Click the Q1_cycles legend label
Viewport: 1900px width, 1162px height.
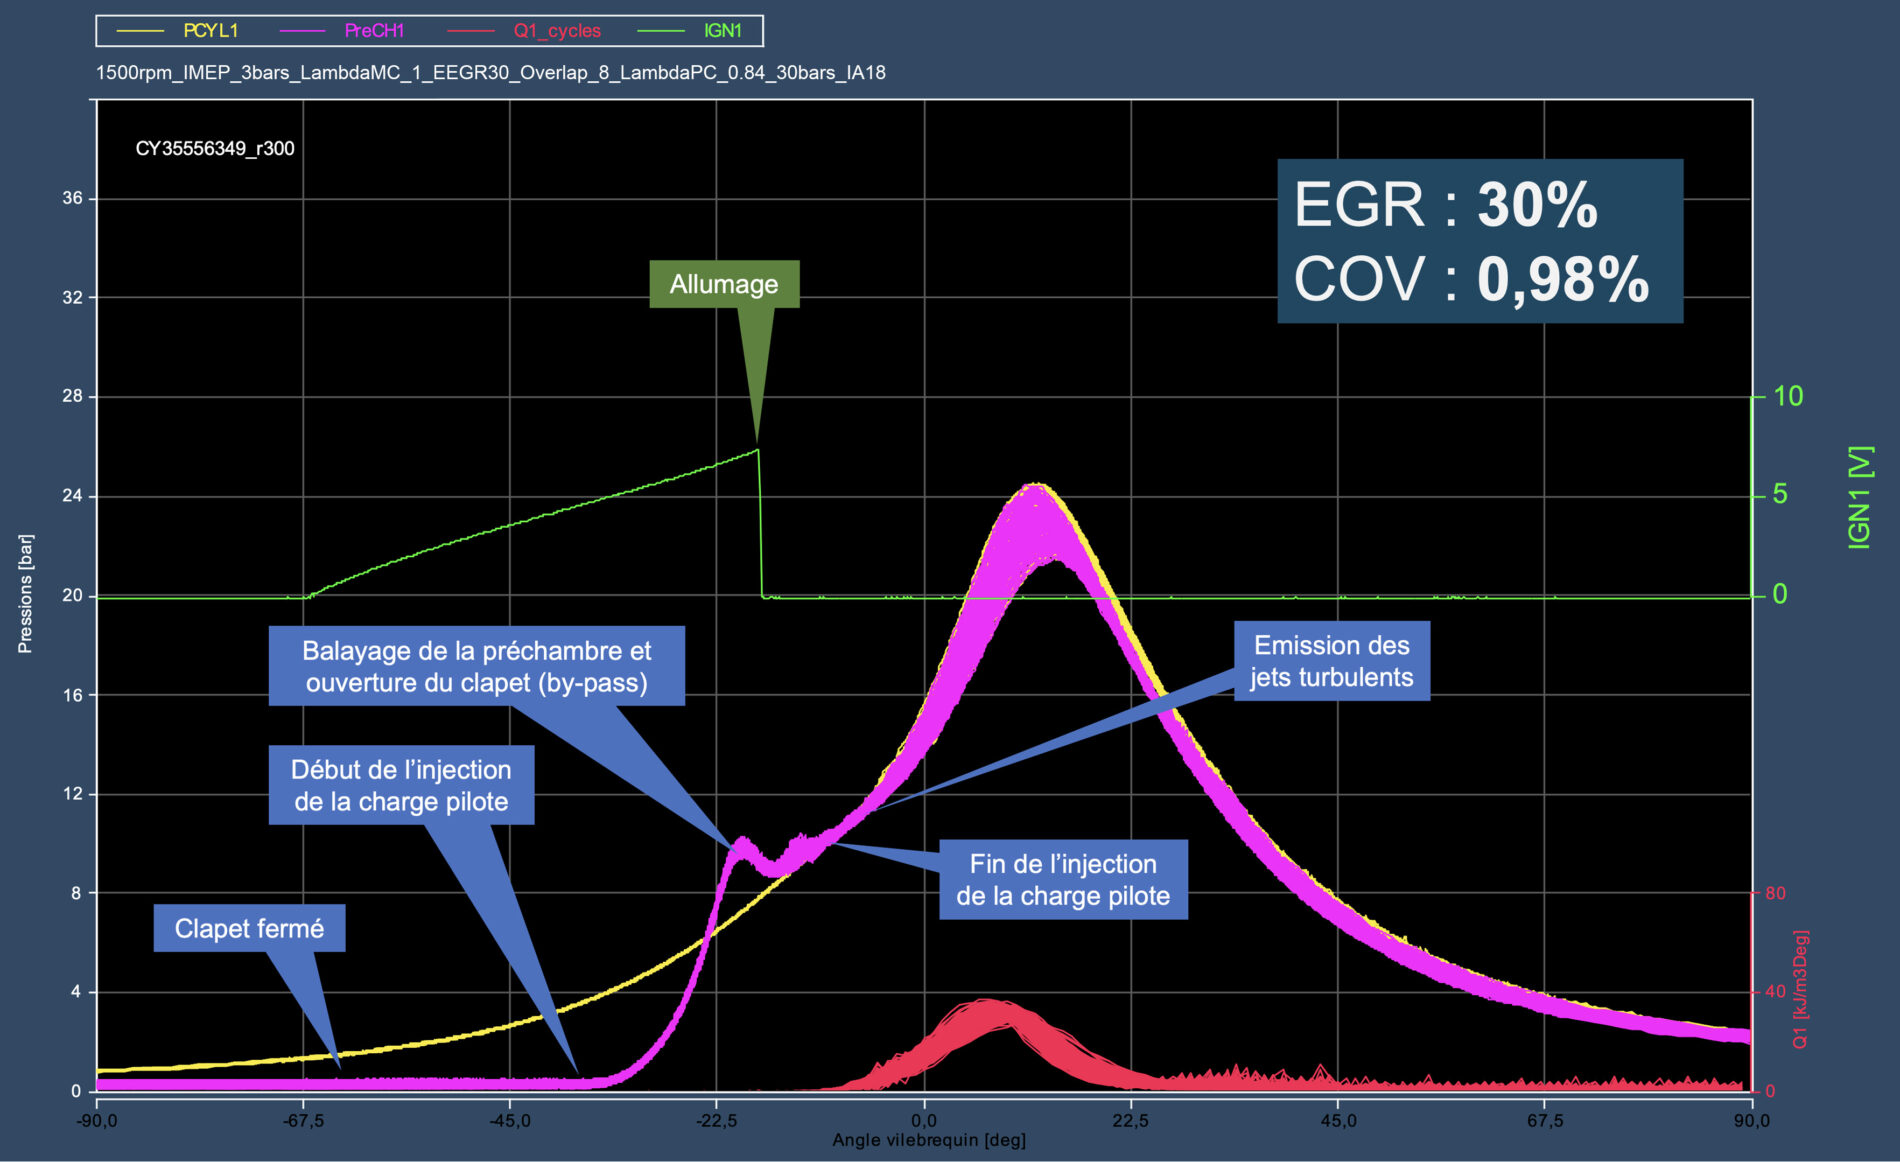click(x=557, y=31)
